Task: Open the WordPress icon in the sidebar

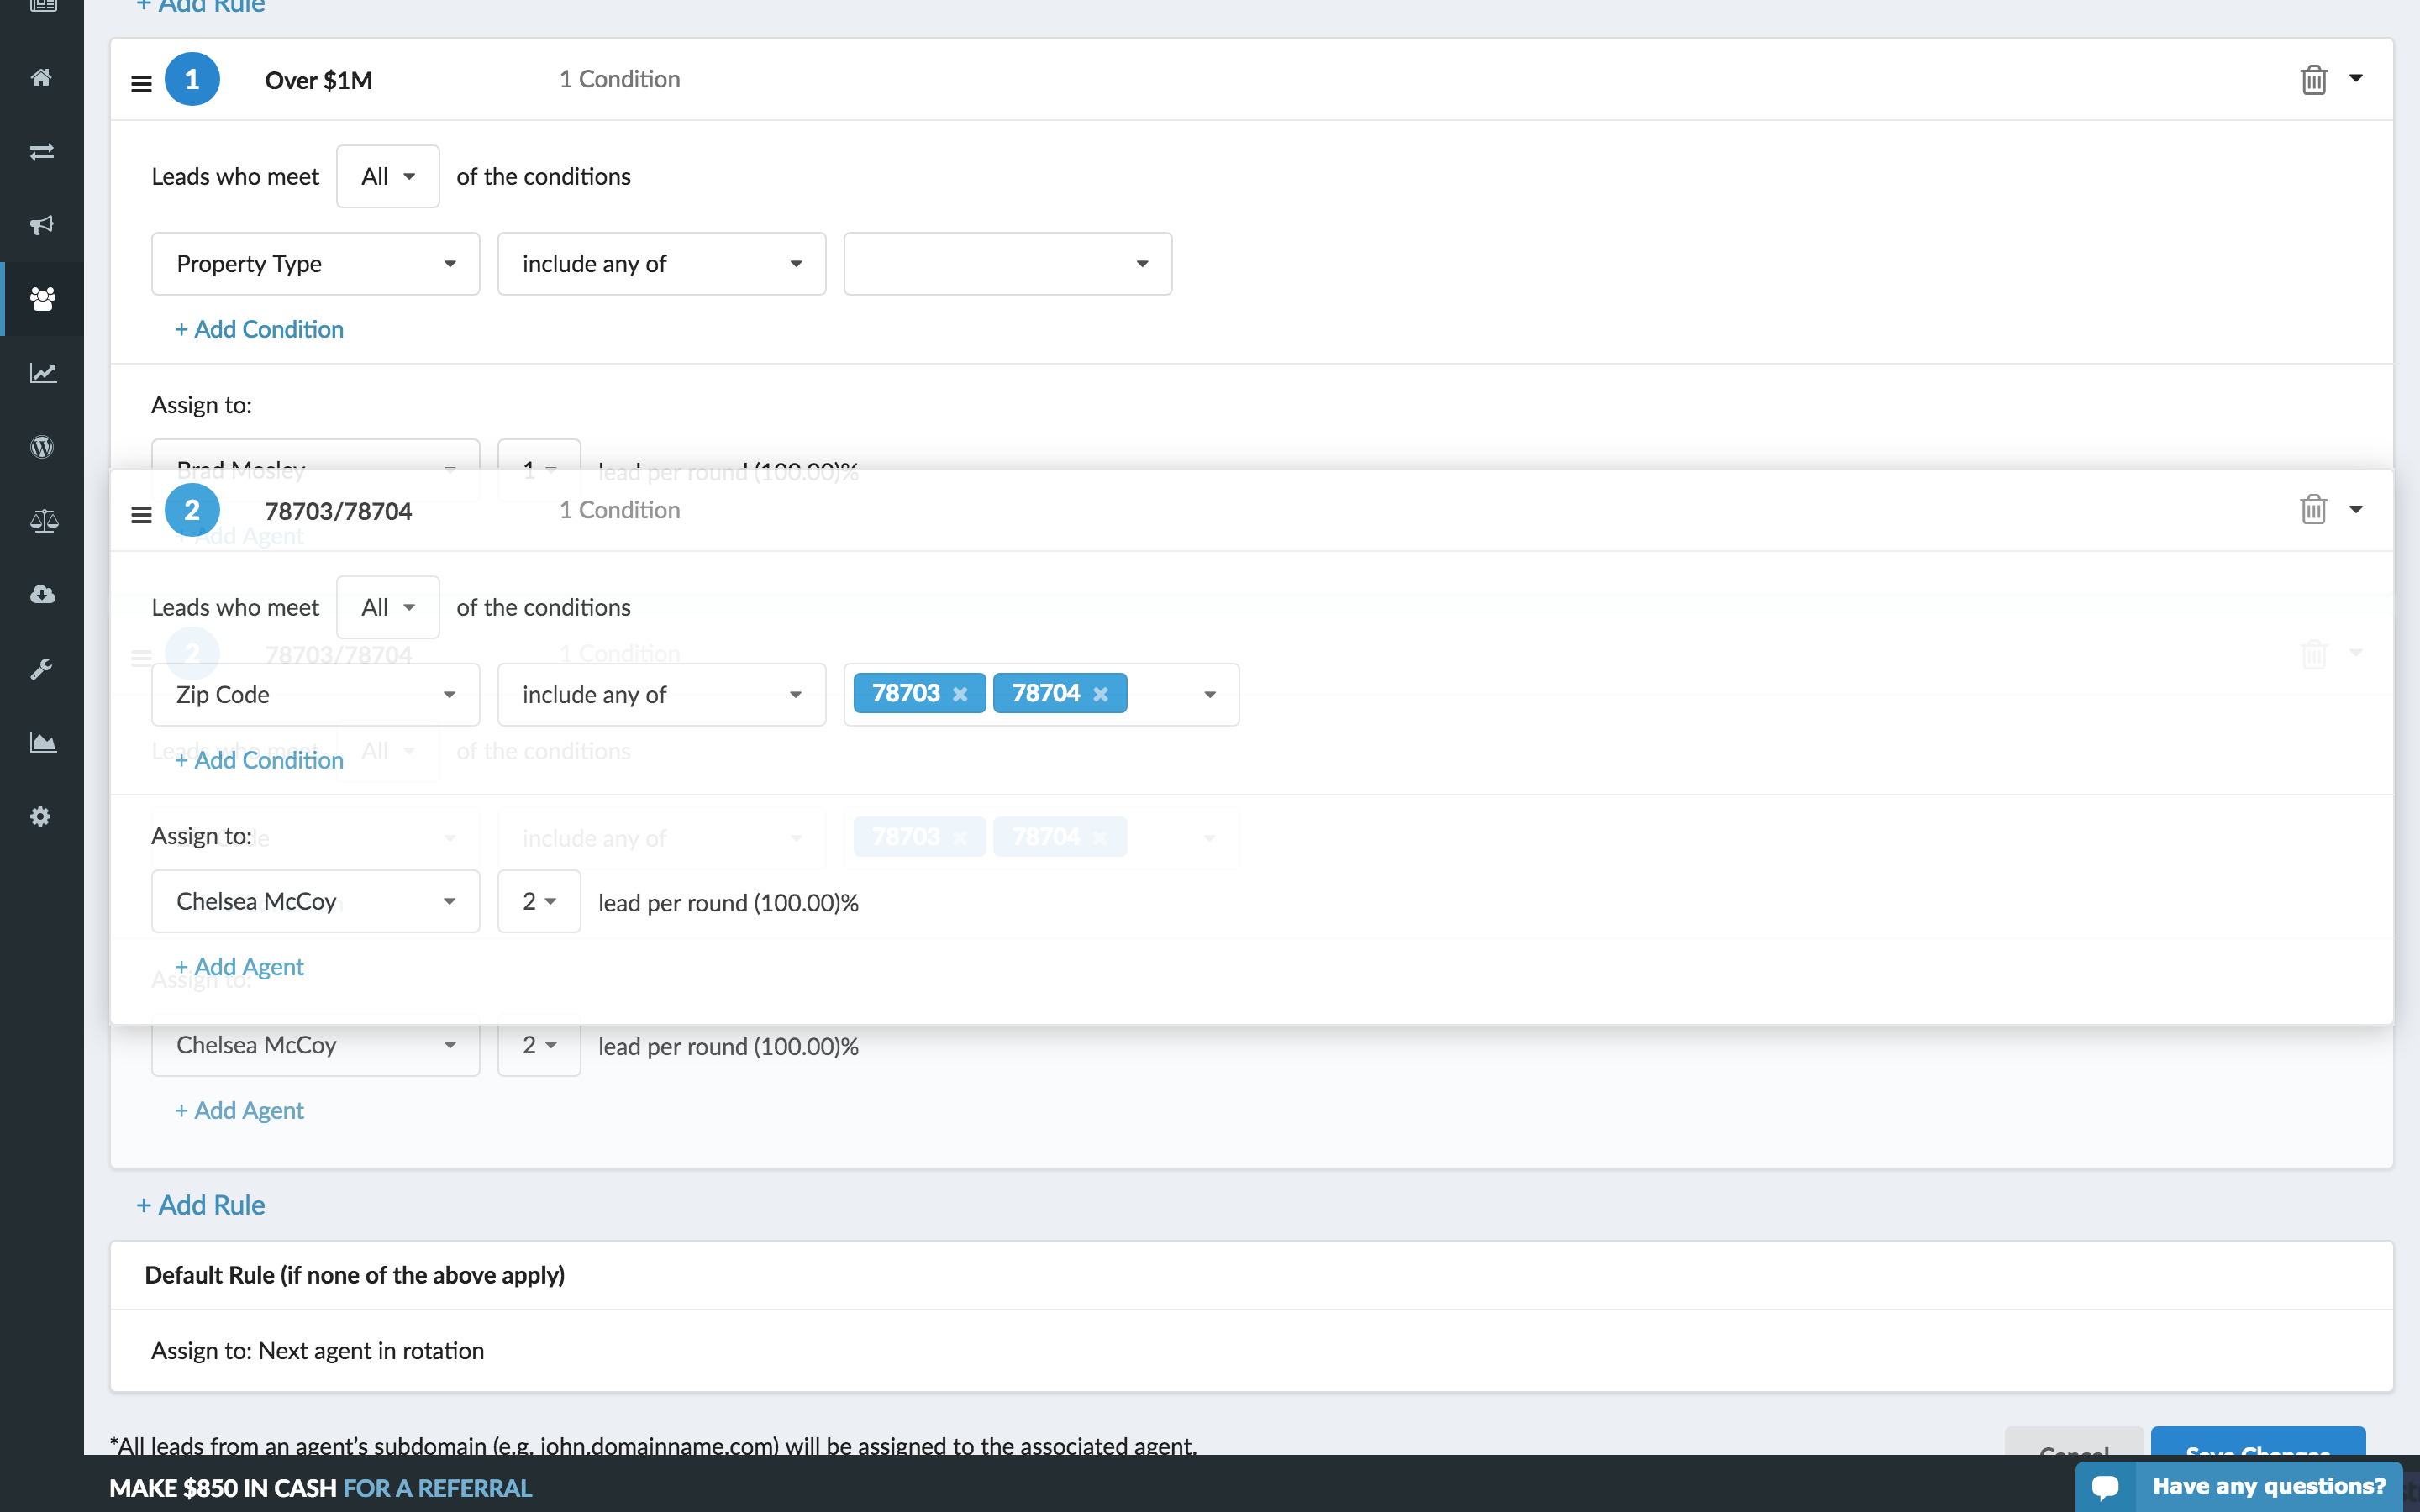Action: (41, 447)
